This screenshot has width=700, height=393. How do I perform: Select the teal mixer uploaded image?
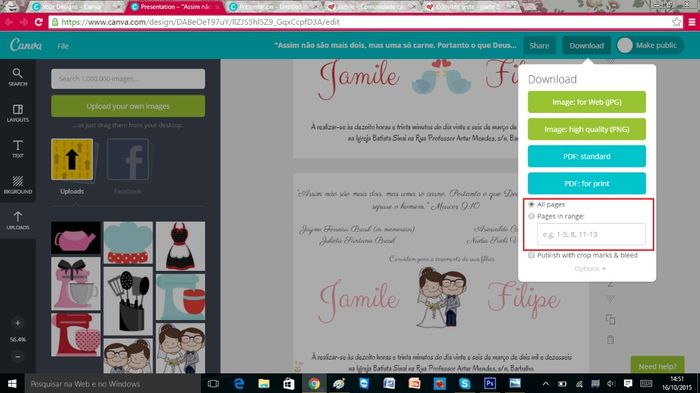coord(180,297)
